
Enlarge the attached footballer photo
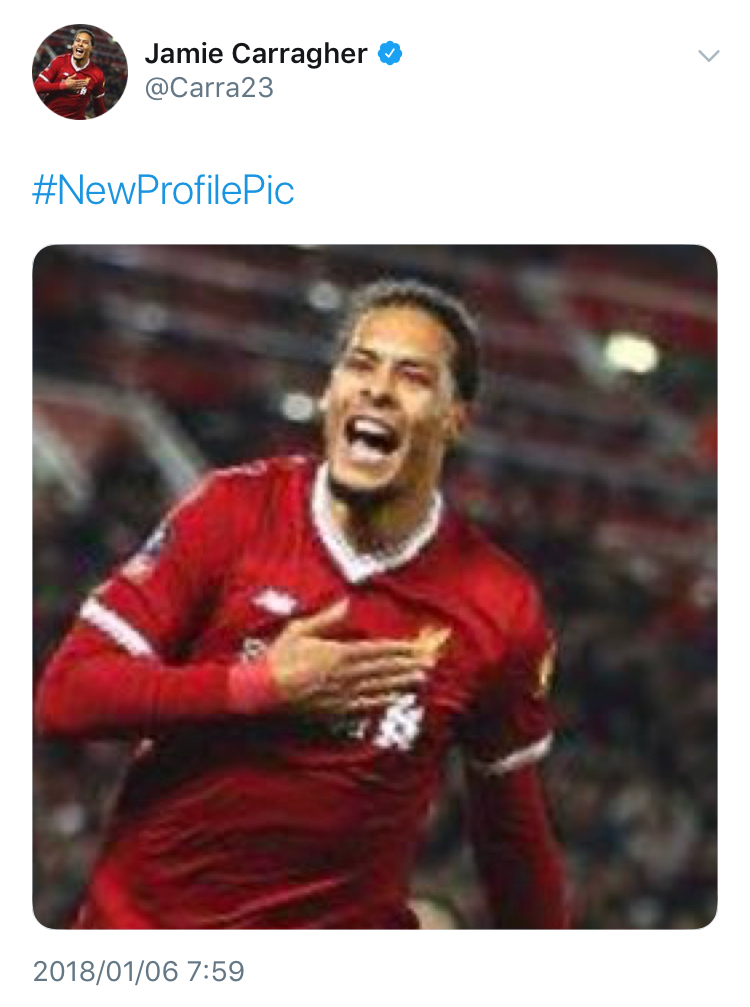click(x=375, y=587)
